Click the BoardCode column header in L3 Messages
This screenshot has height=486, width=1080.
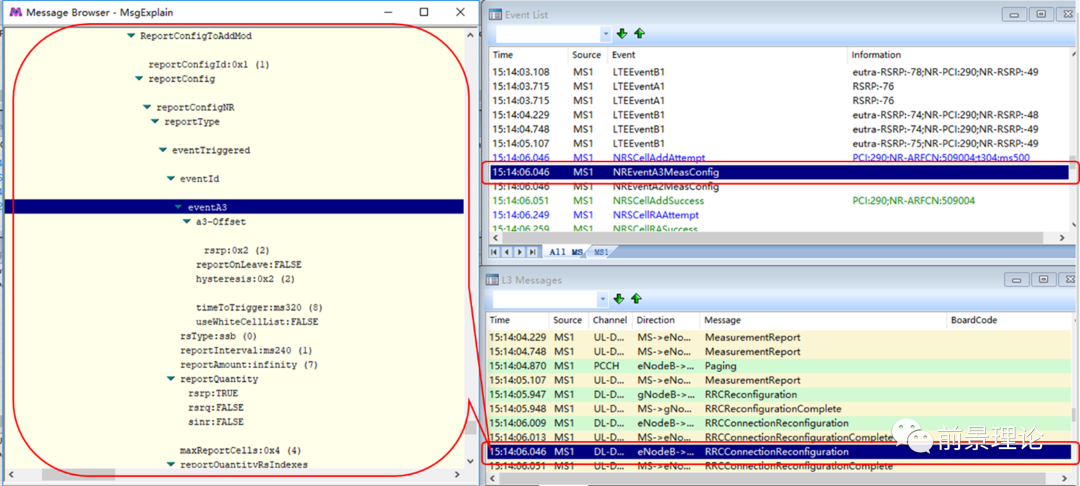point(1007,320)
